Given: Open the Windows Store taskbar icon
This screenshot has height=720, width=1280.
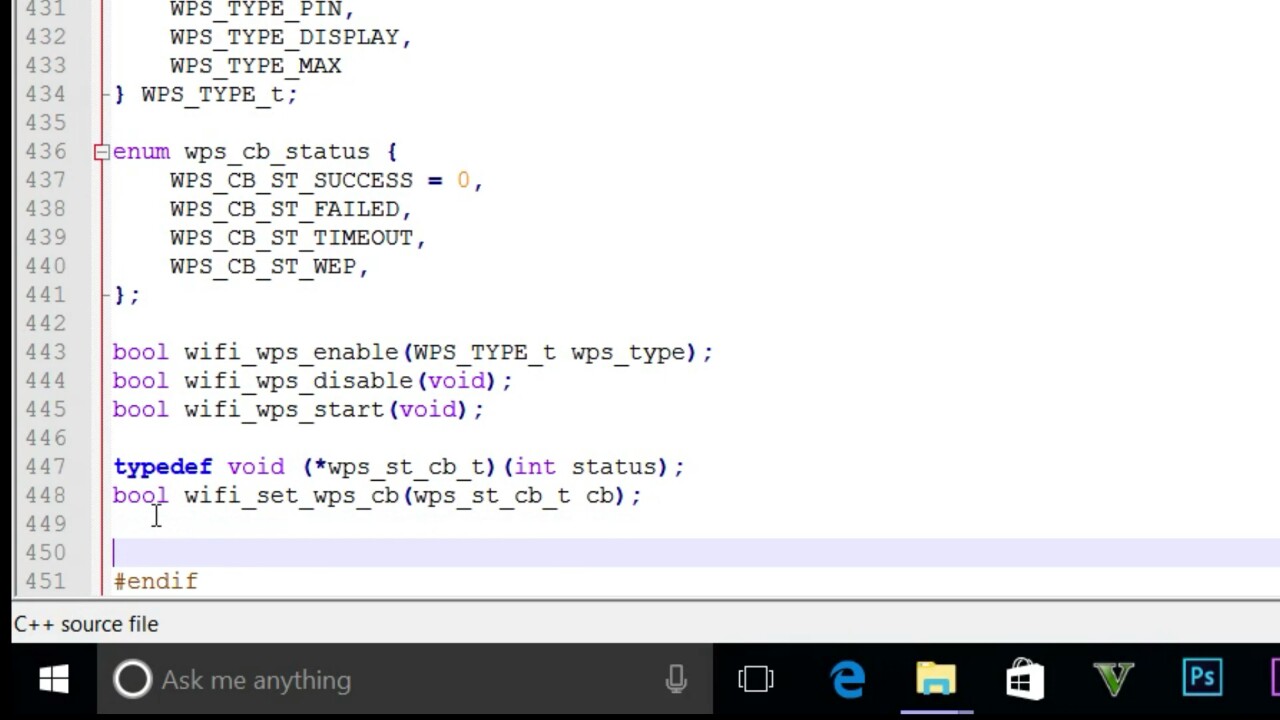Looking at the screenshot, I should click(x=1025, y=680).
